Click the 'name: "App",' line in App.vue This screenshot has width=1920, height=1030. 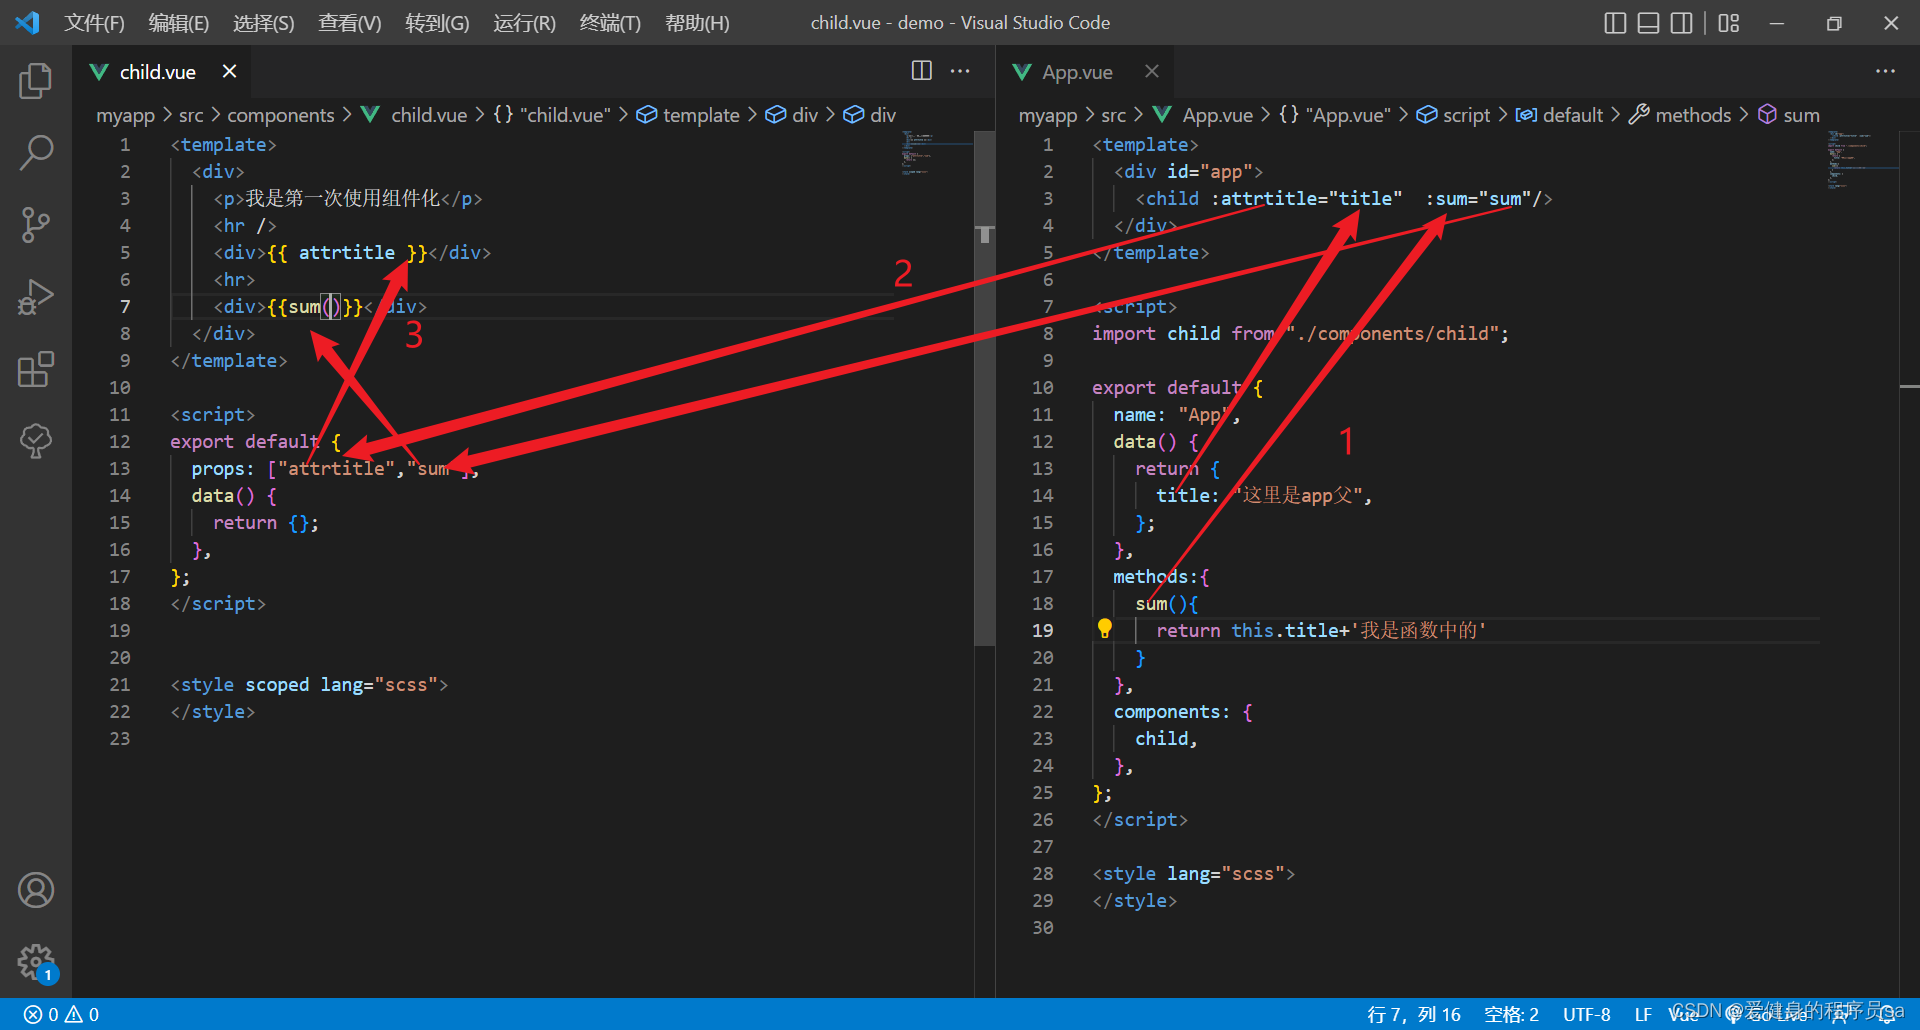pyautogui.click(x=1177, y=414)
